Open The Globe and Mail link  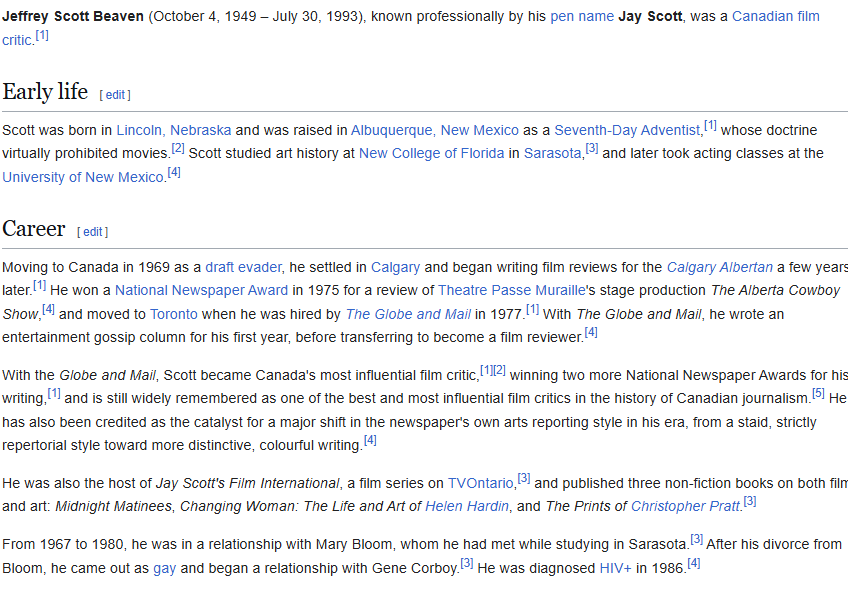[408, 314]
